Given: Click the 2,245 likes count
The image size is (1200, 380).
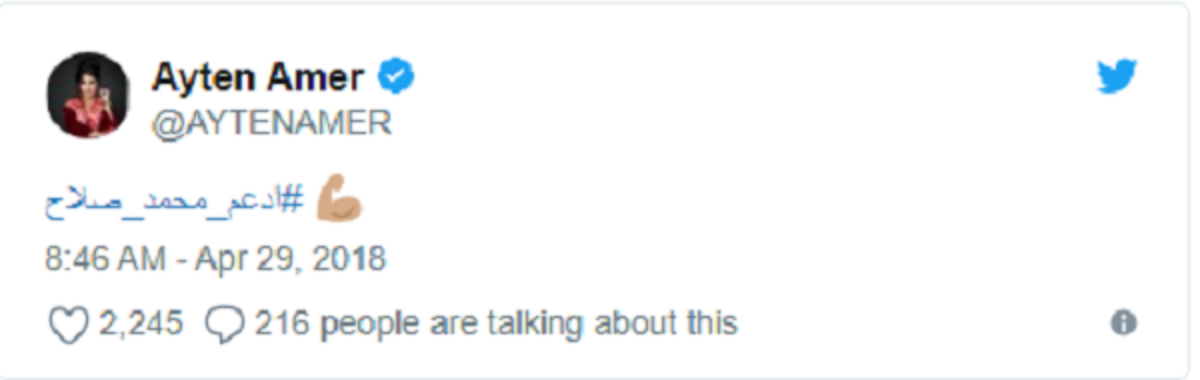Looking at the screenshot, I should [140, 323].
